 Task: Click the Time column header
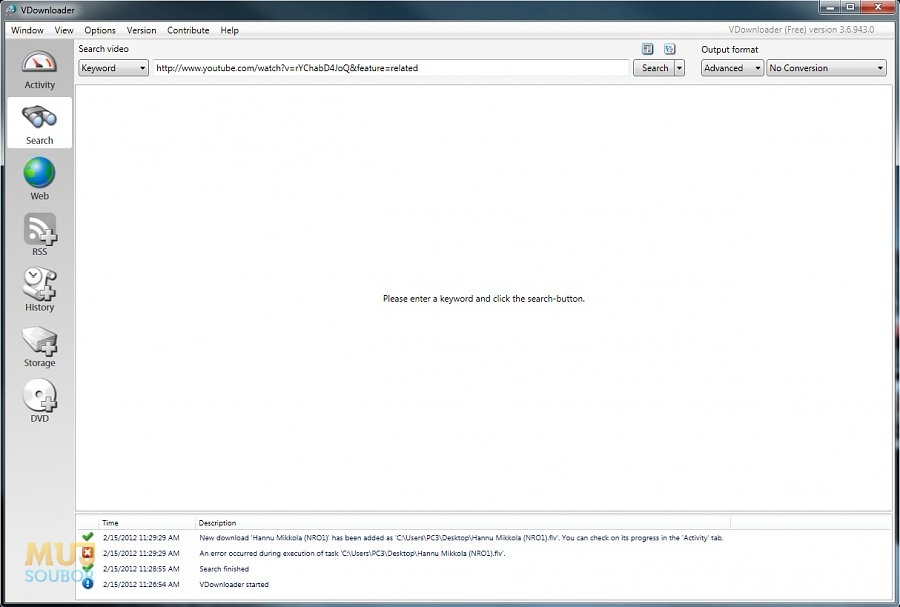[146, 523]
